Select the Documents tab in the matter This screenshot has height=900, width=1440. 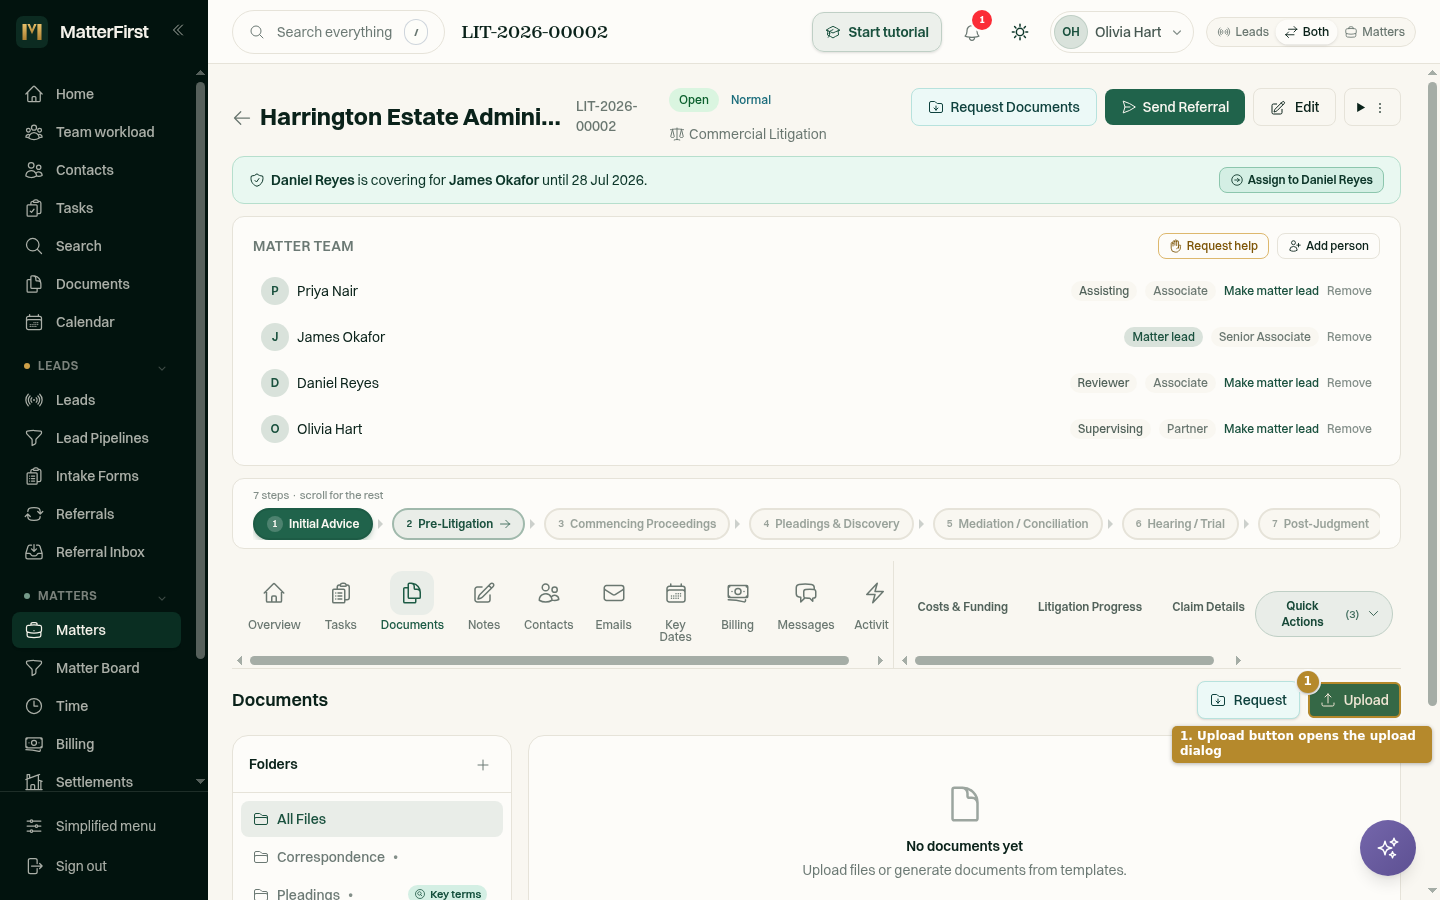[x=412, y=606]
